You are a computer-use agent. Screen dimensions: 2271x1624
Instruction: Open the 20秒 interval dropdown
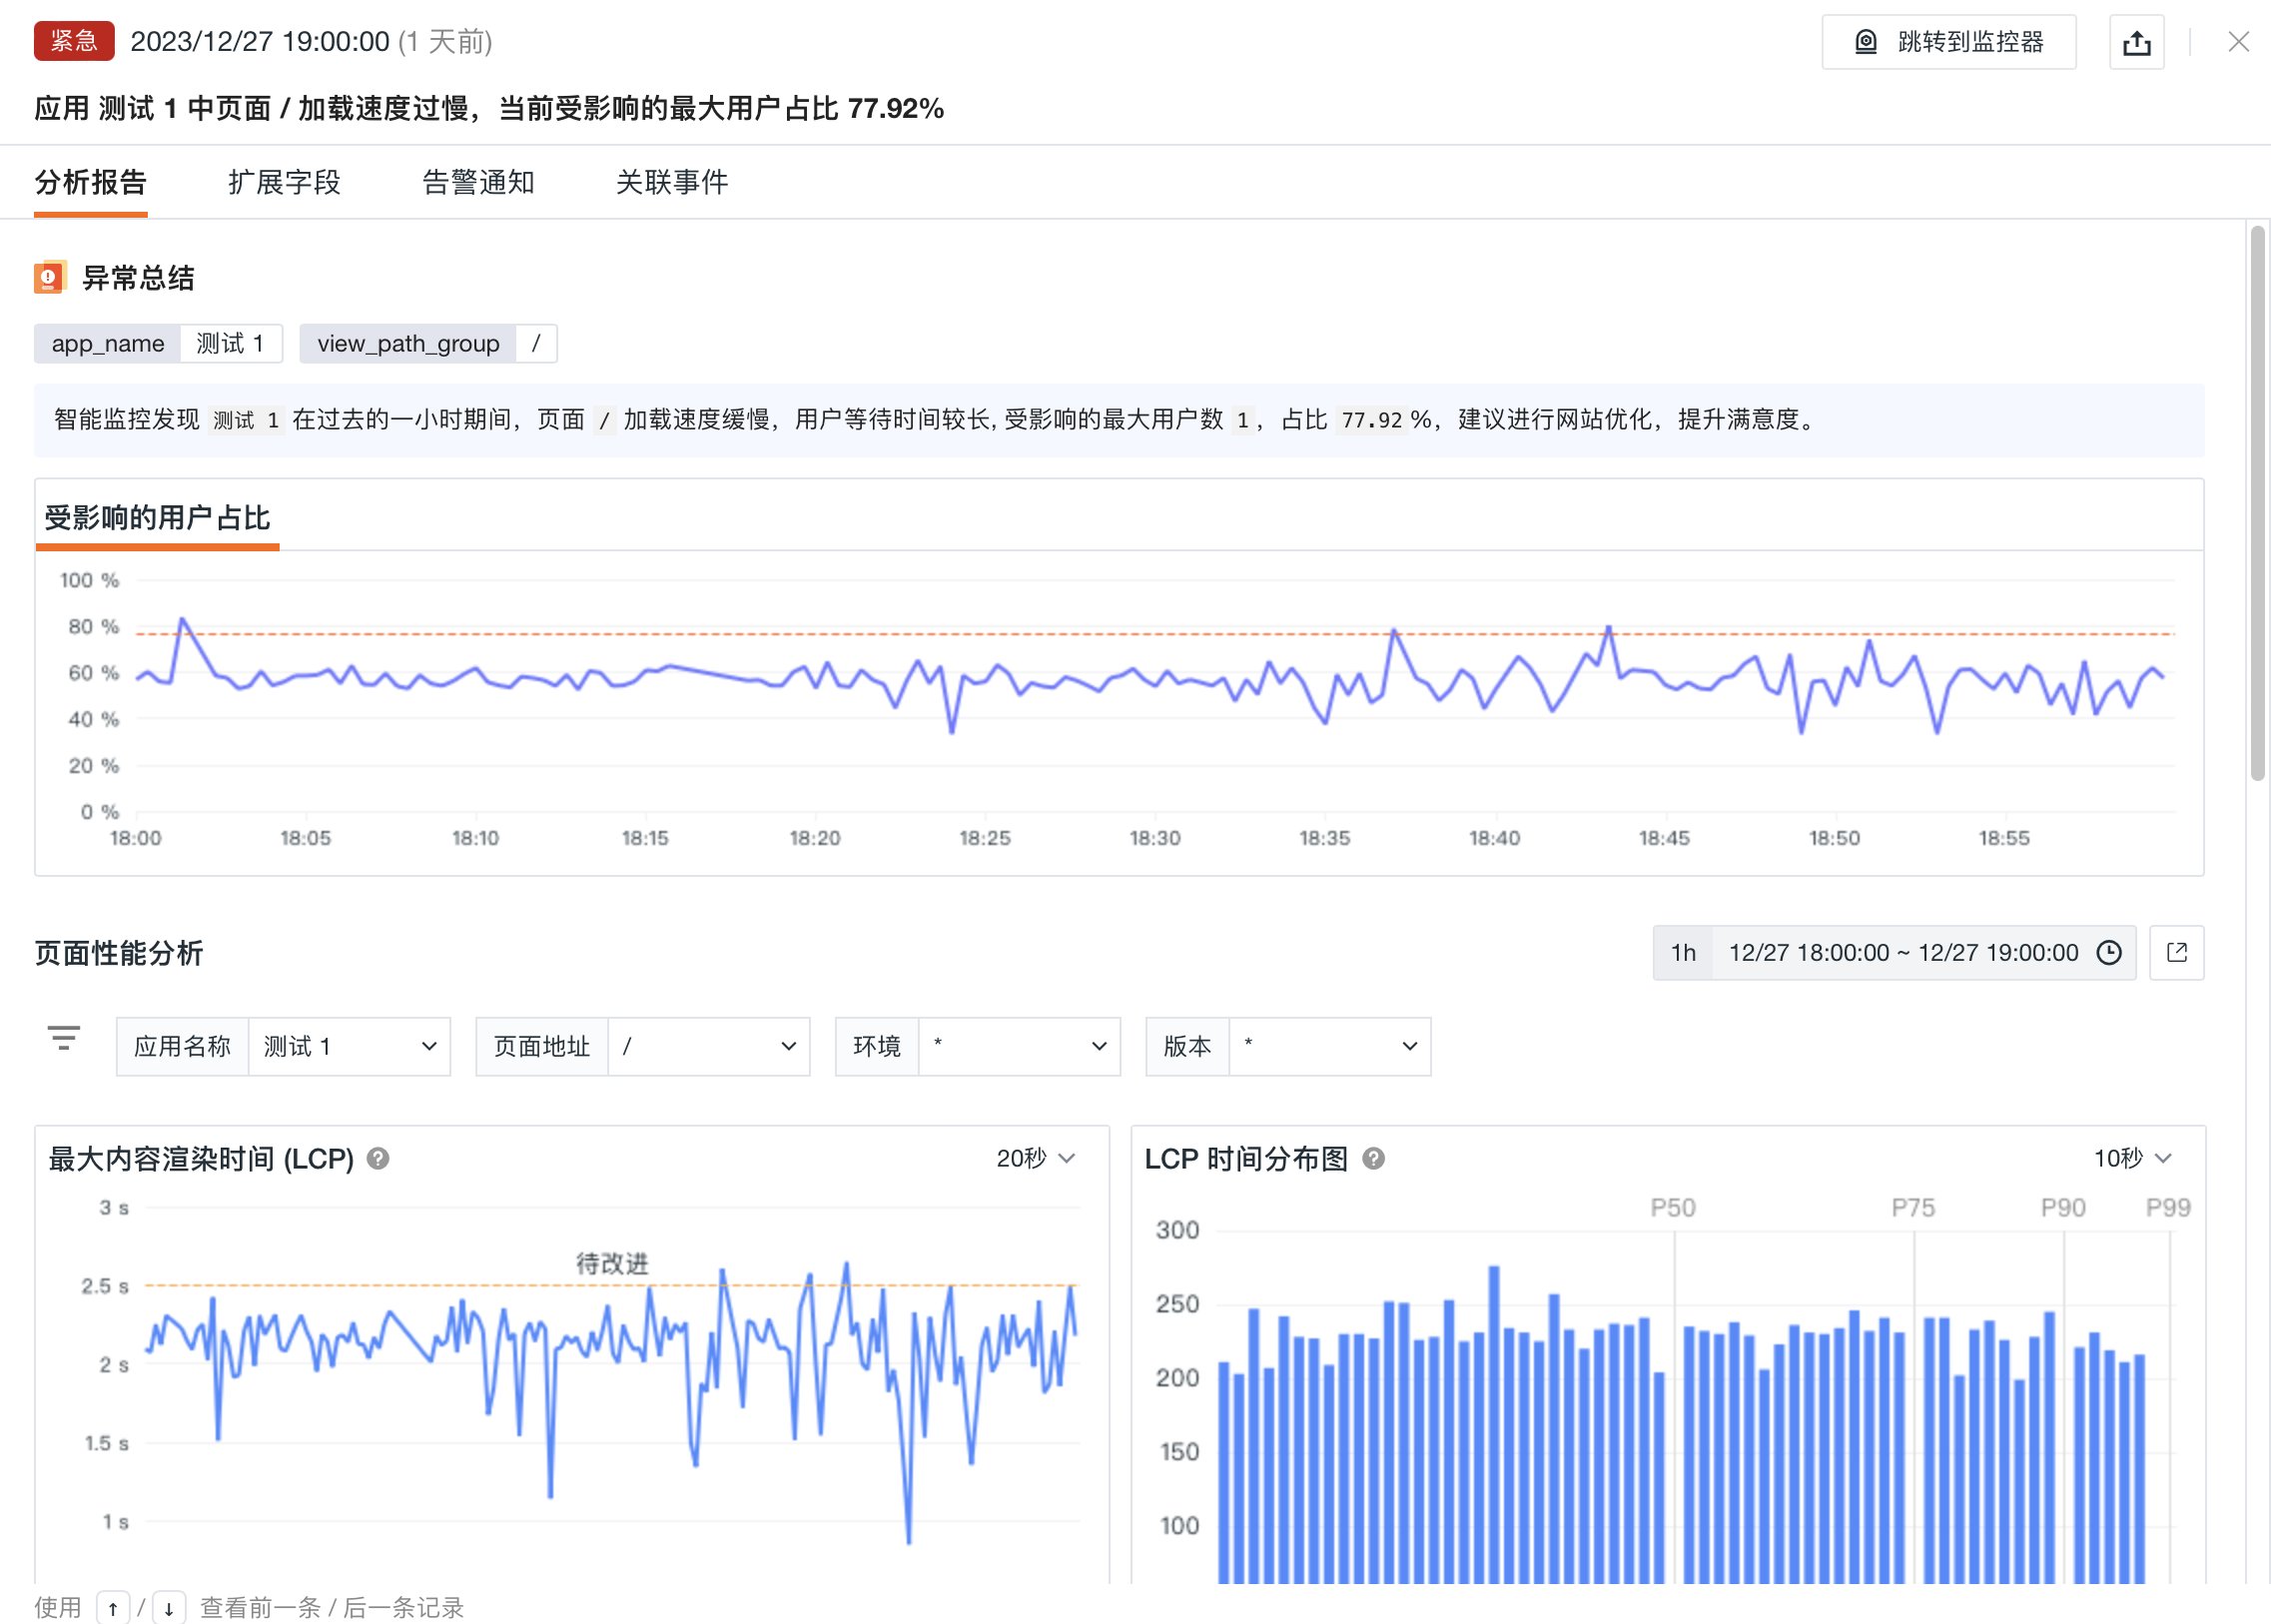pos(1036,1158)
